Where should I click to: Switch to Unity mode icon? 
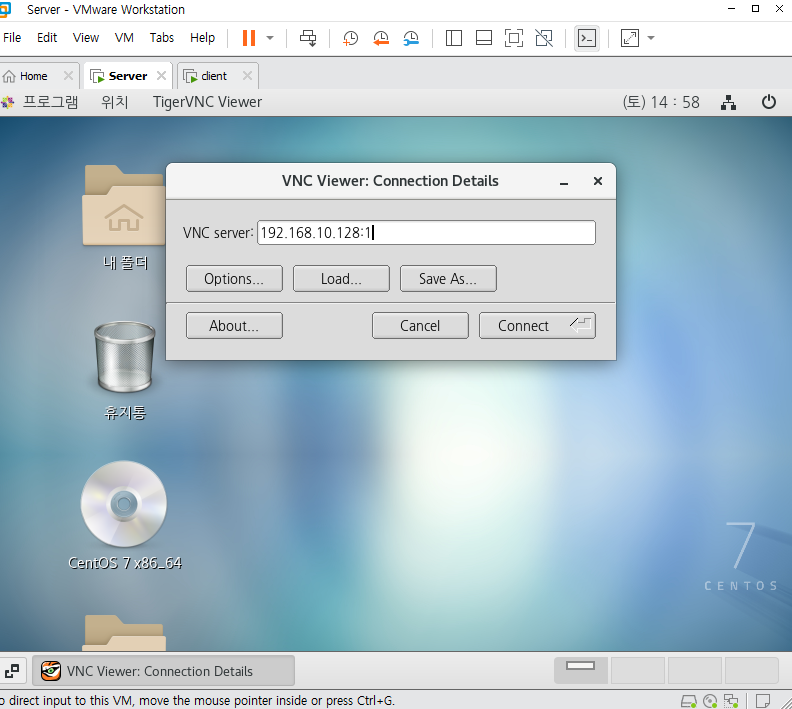pos(544,38)
